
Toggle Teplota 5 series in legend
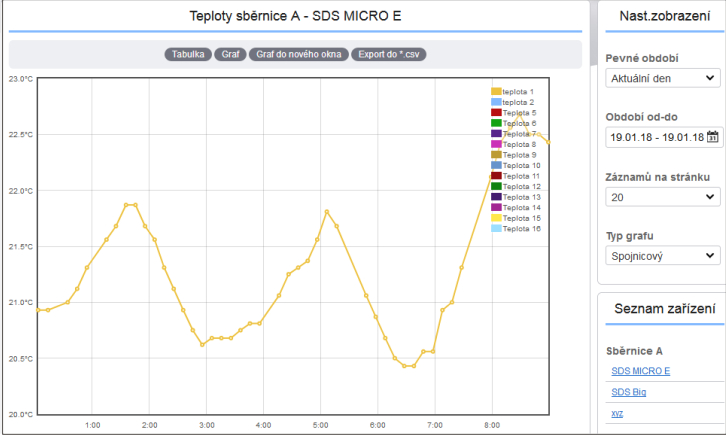(x=519, y=113)
